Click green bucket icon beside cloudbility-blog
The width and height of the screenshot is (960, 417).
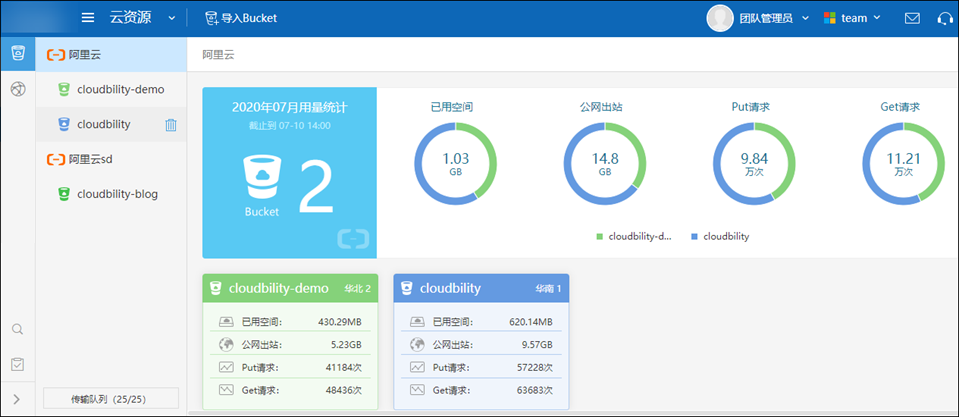click(x=63, y=194)
